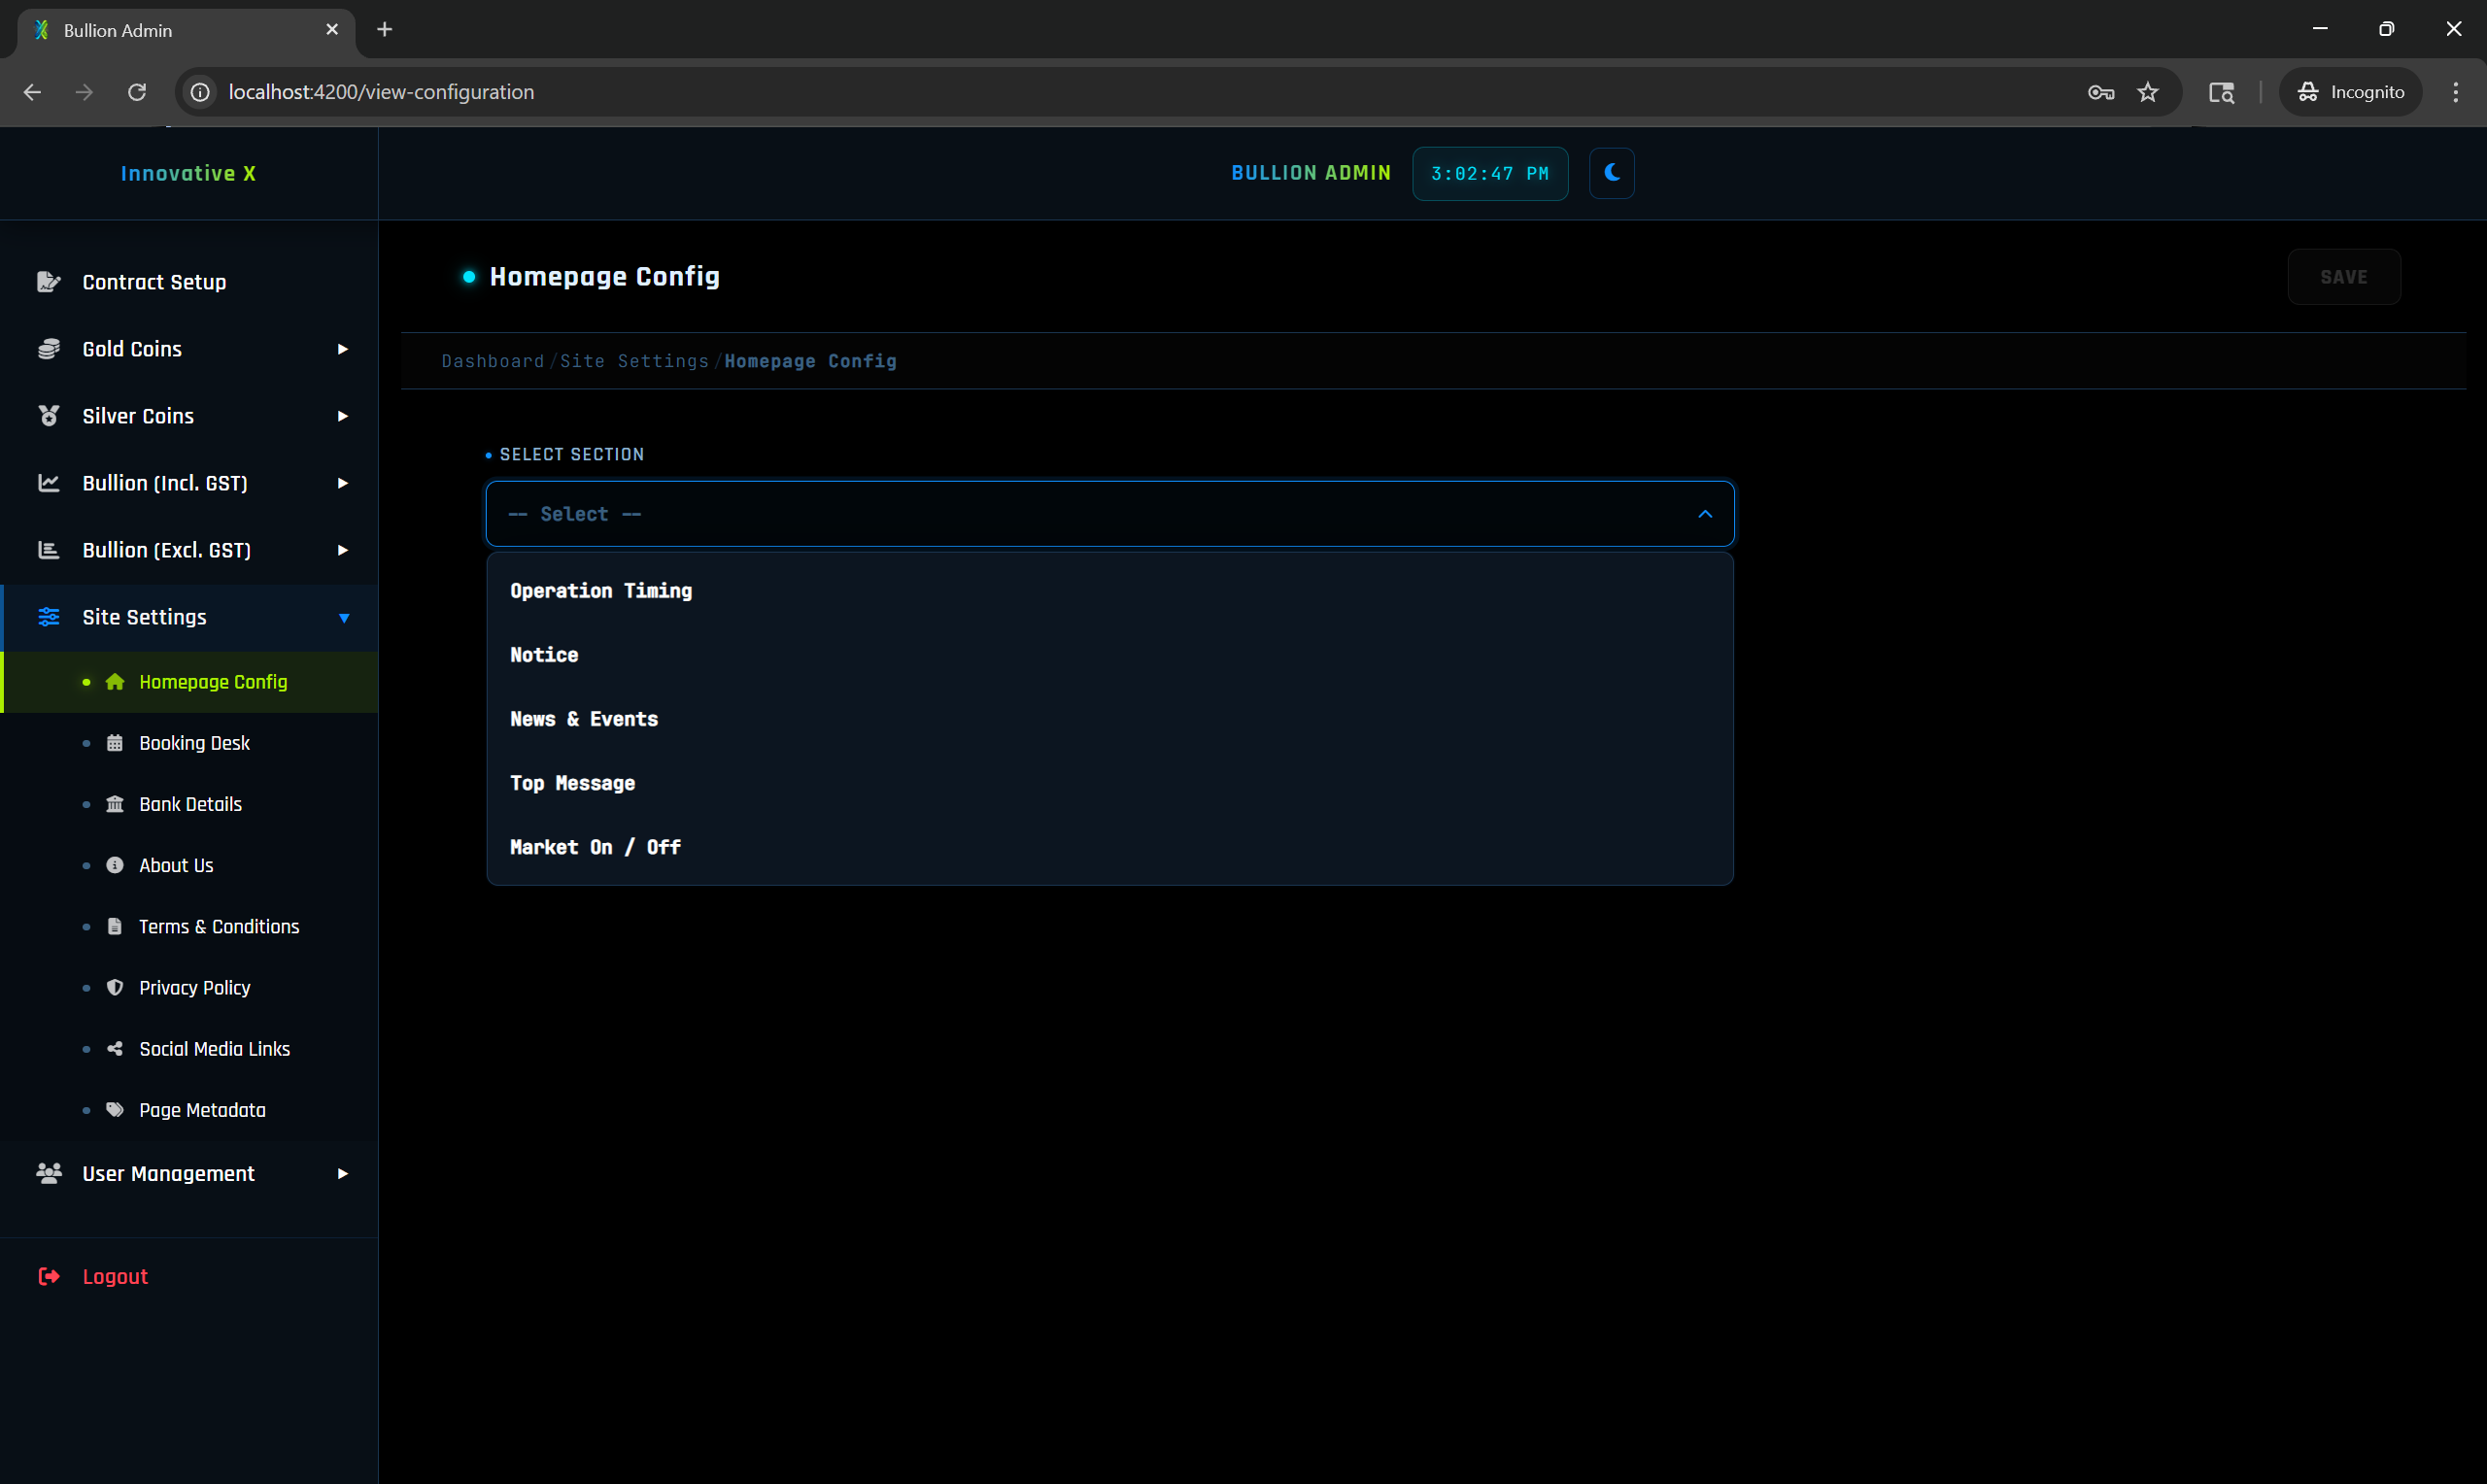Open the tab search icon in Chrome toolbar
This screenshot has width=2487, height=1484.
tap(2221, 92)
